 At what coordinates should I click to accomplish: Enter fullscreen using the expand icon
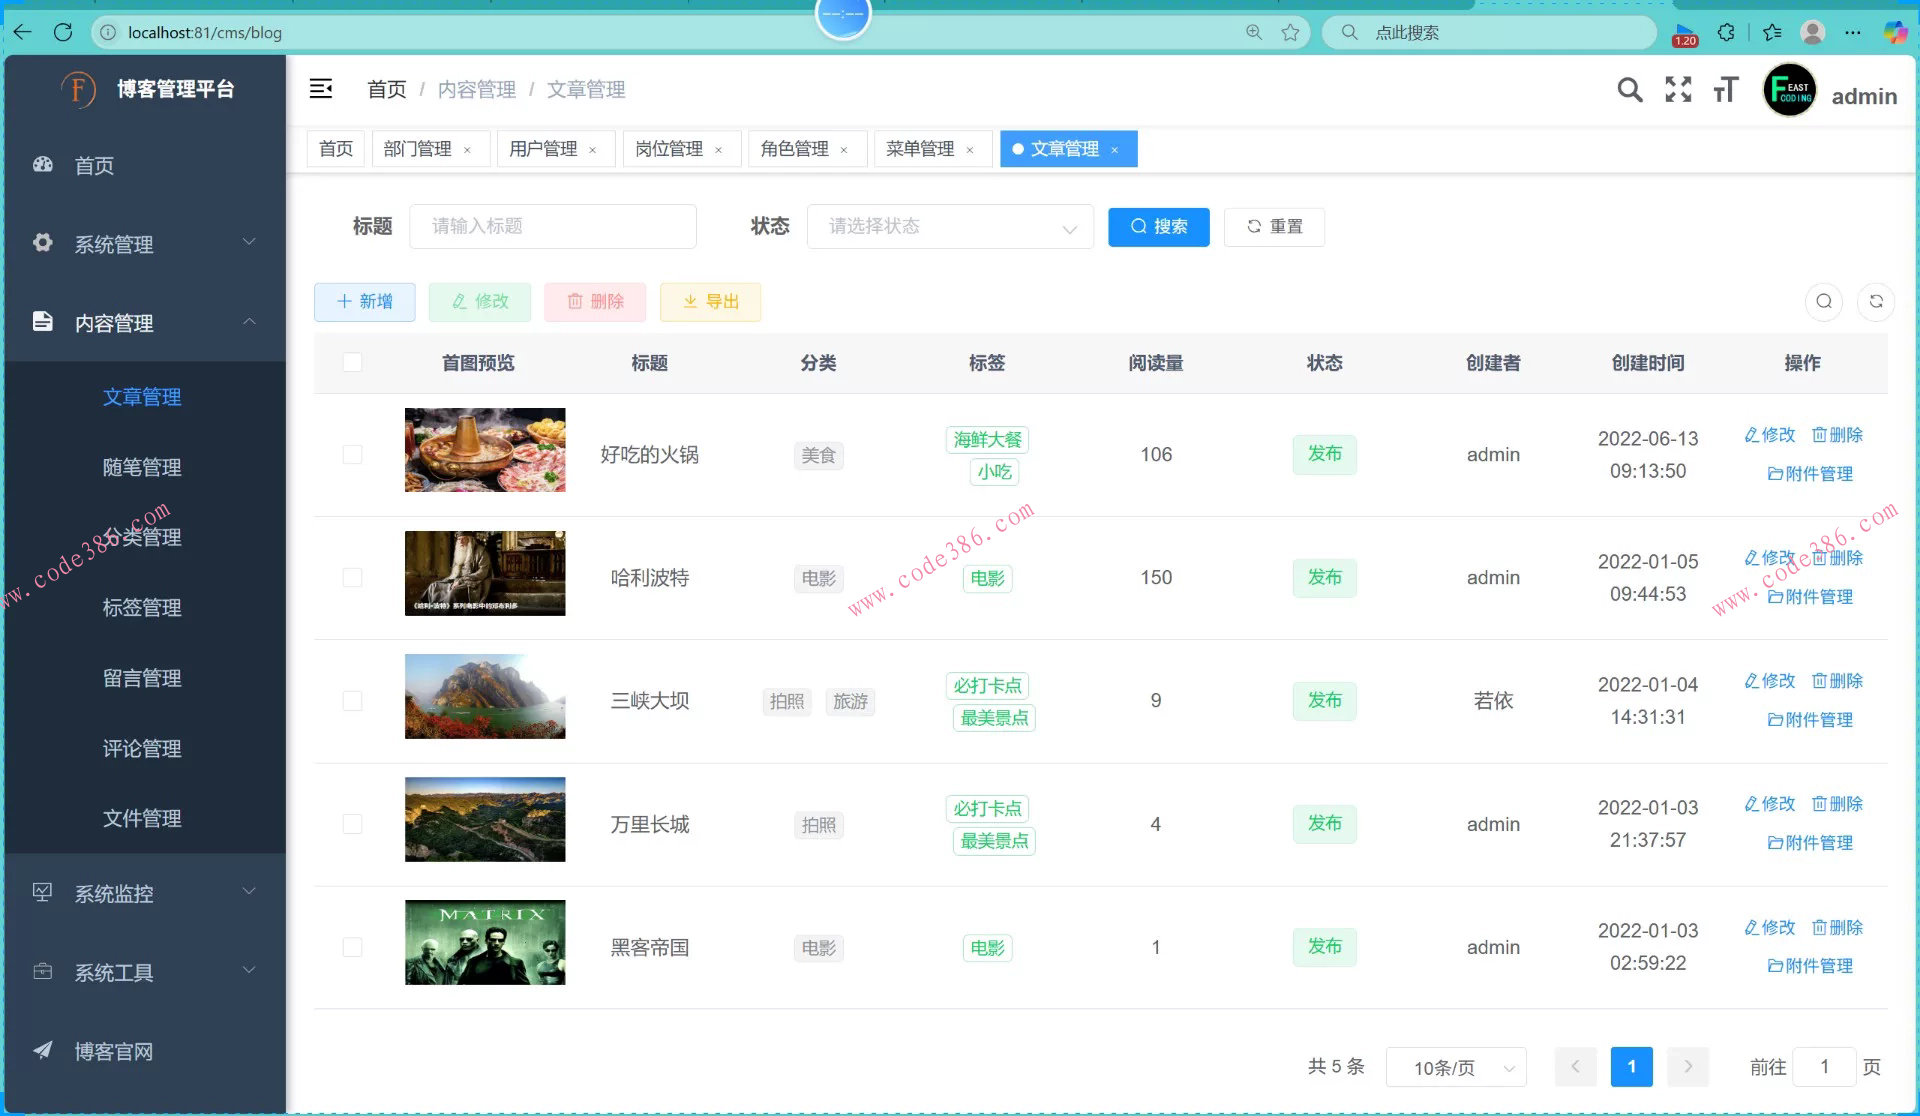tap(1677, 89)
